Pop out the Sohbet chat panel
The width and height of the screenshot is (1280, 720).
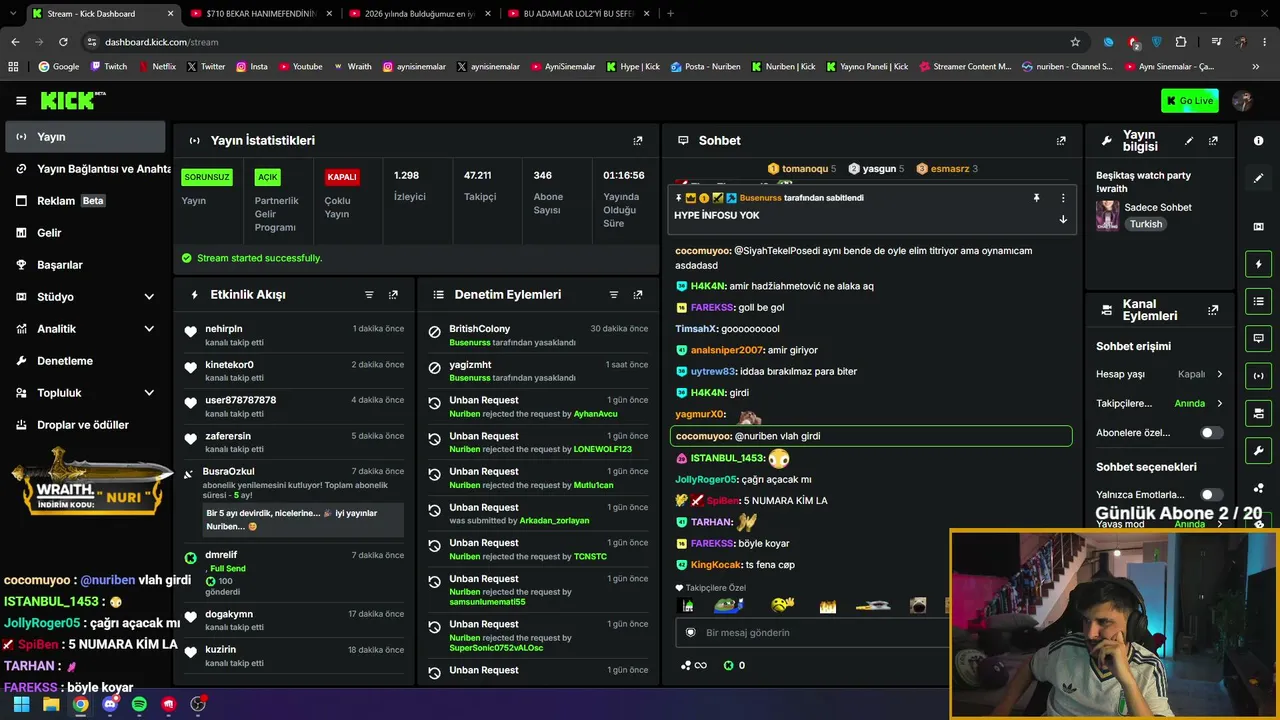coord(1061,141)
